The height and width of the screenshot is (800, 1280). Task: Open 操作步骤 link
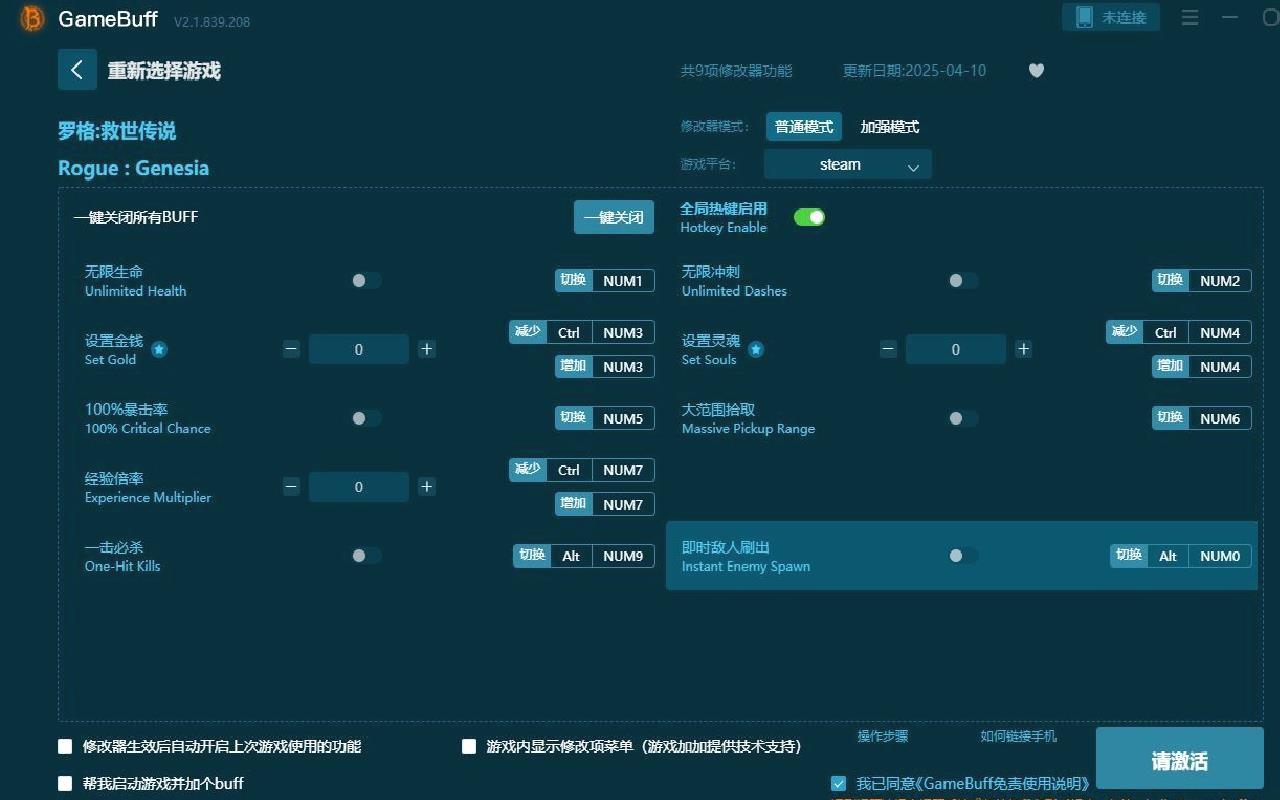click(x=883, y=736)
